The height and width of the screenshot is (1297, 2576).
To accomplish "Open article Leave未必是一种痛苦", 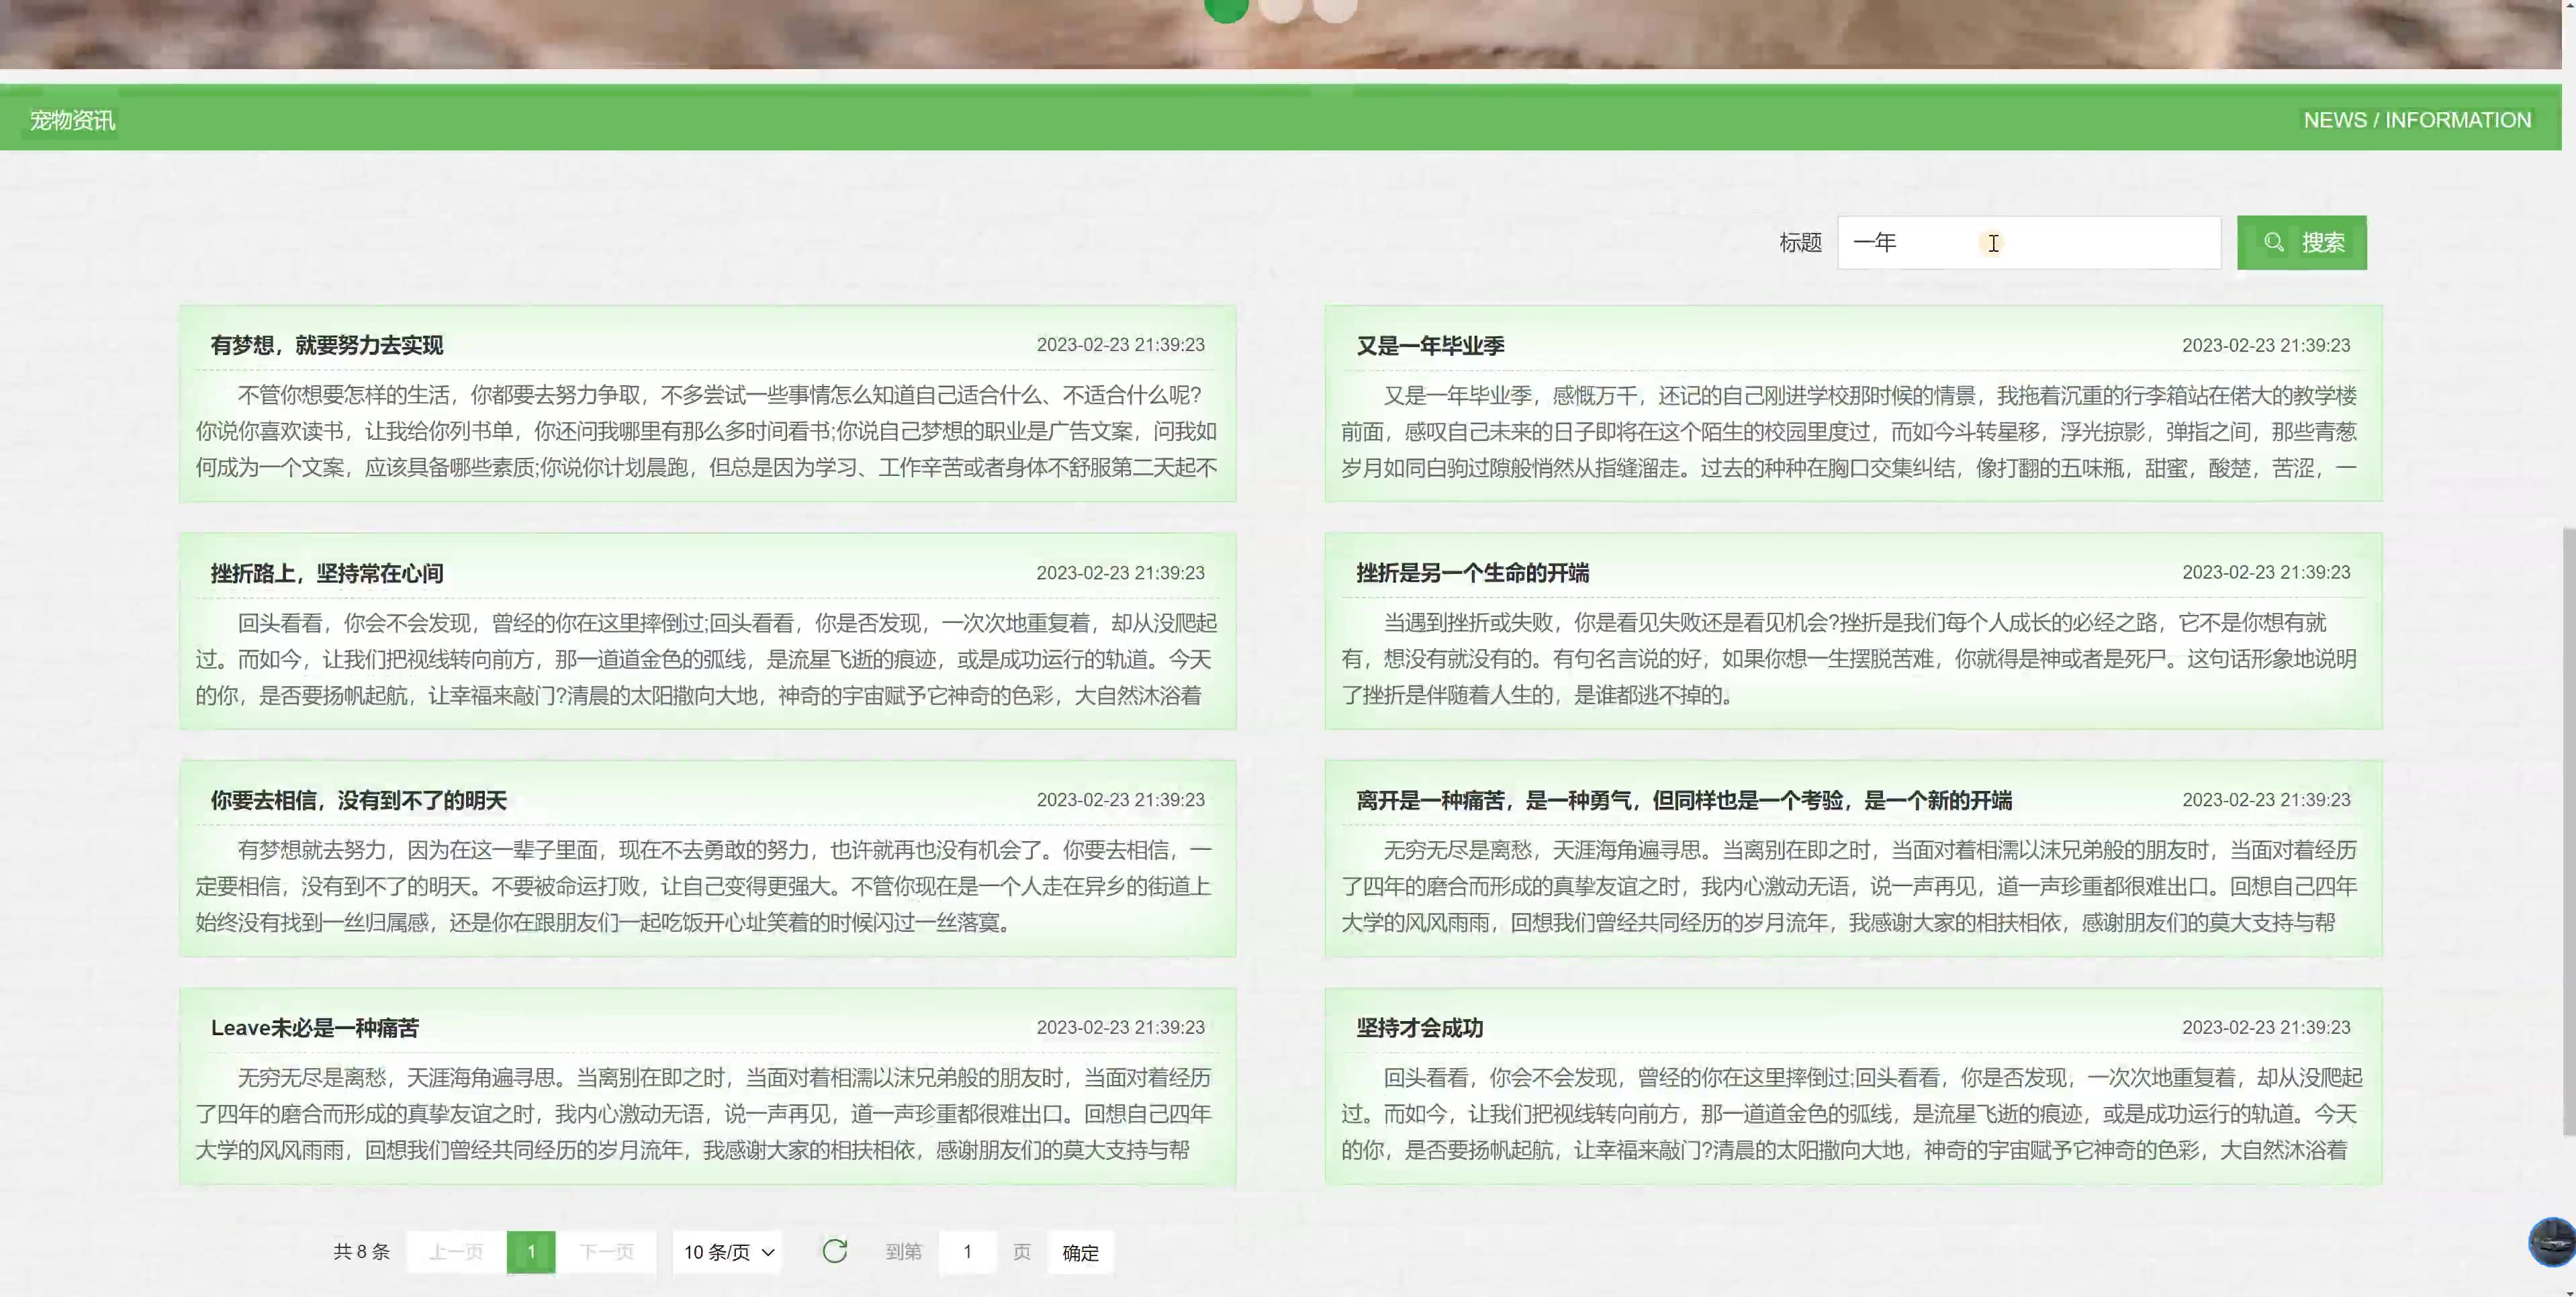I will 314,1027.
